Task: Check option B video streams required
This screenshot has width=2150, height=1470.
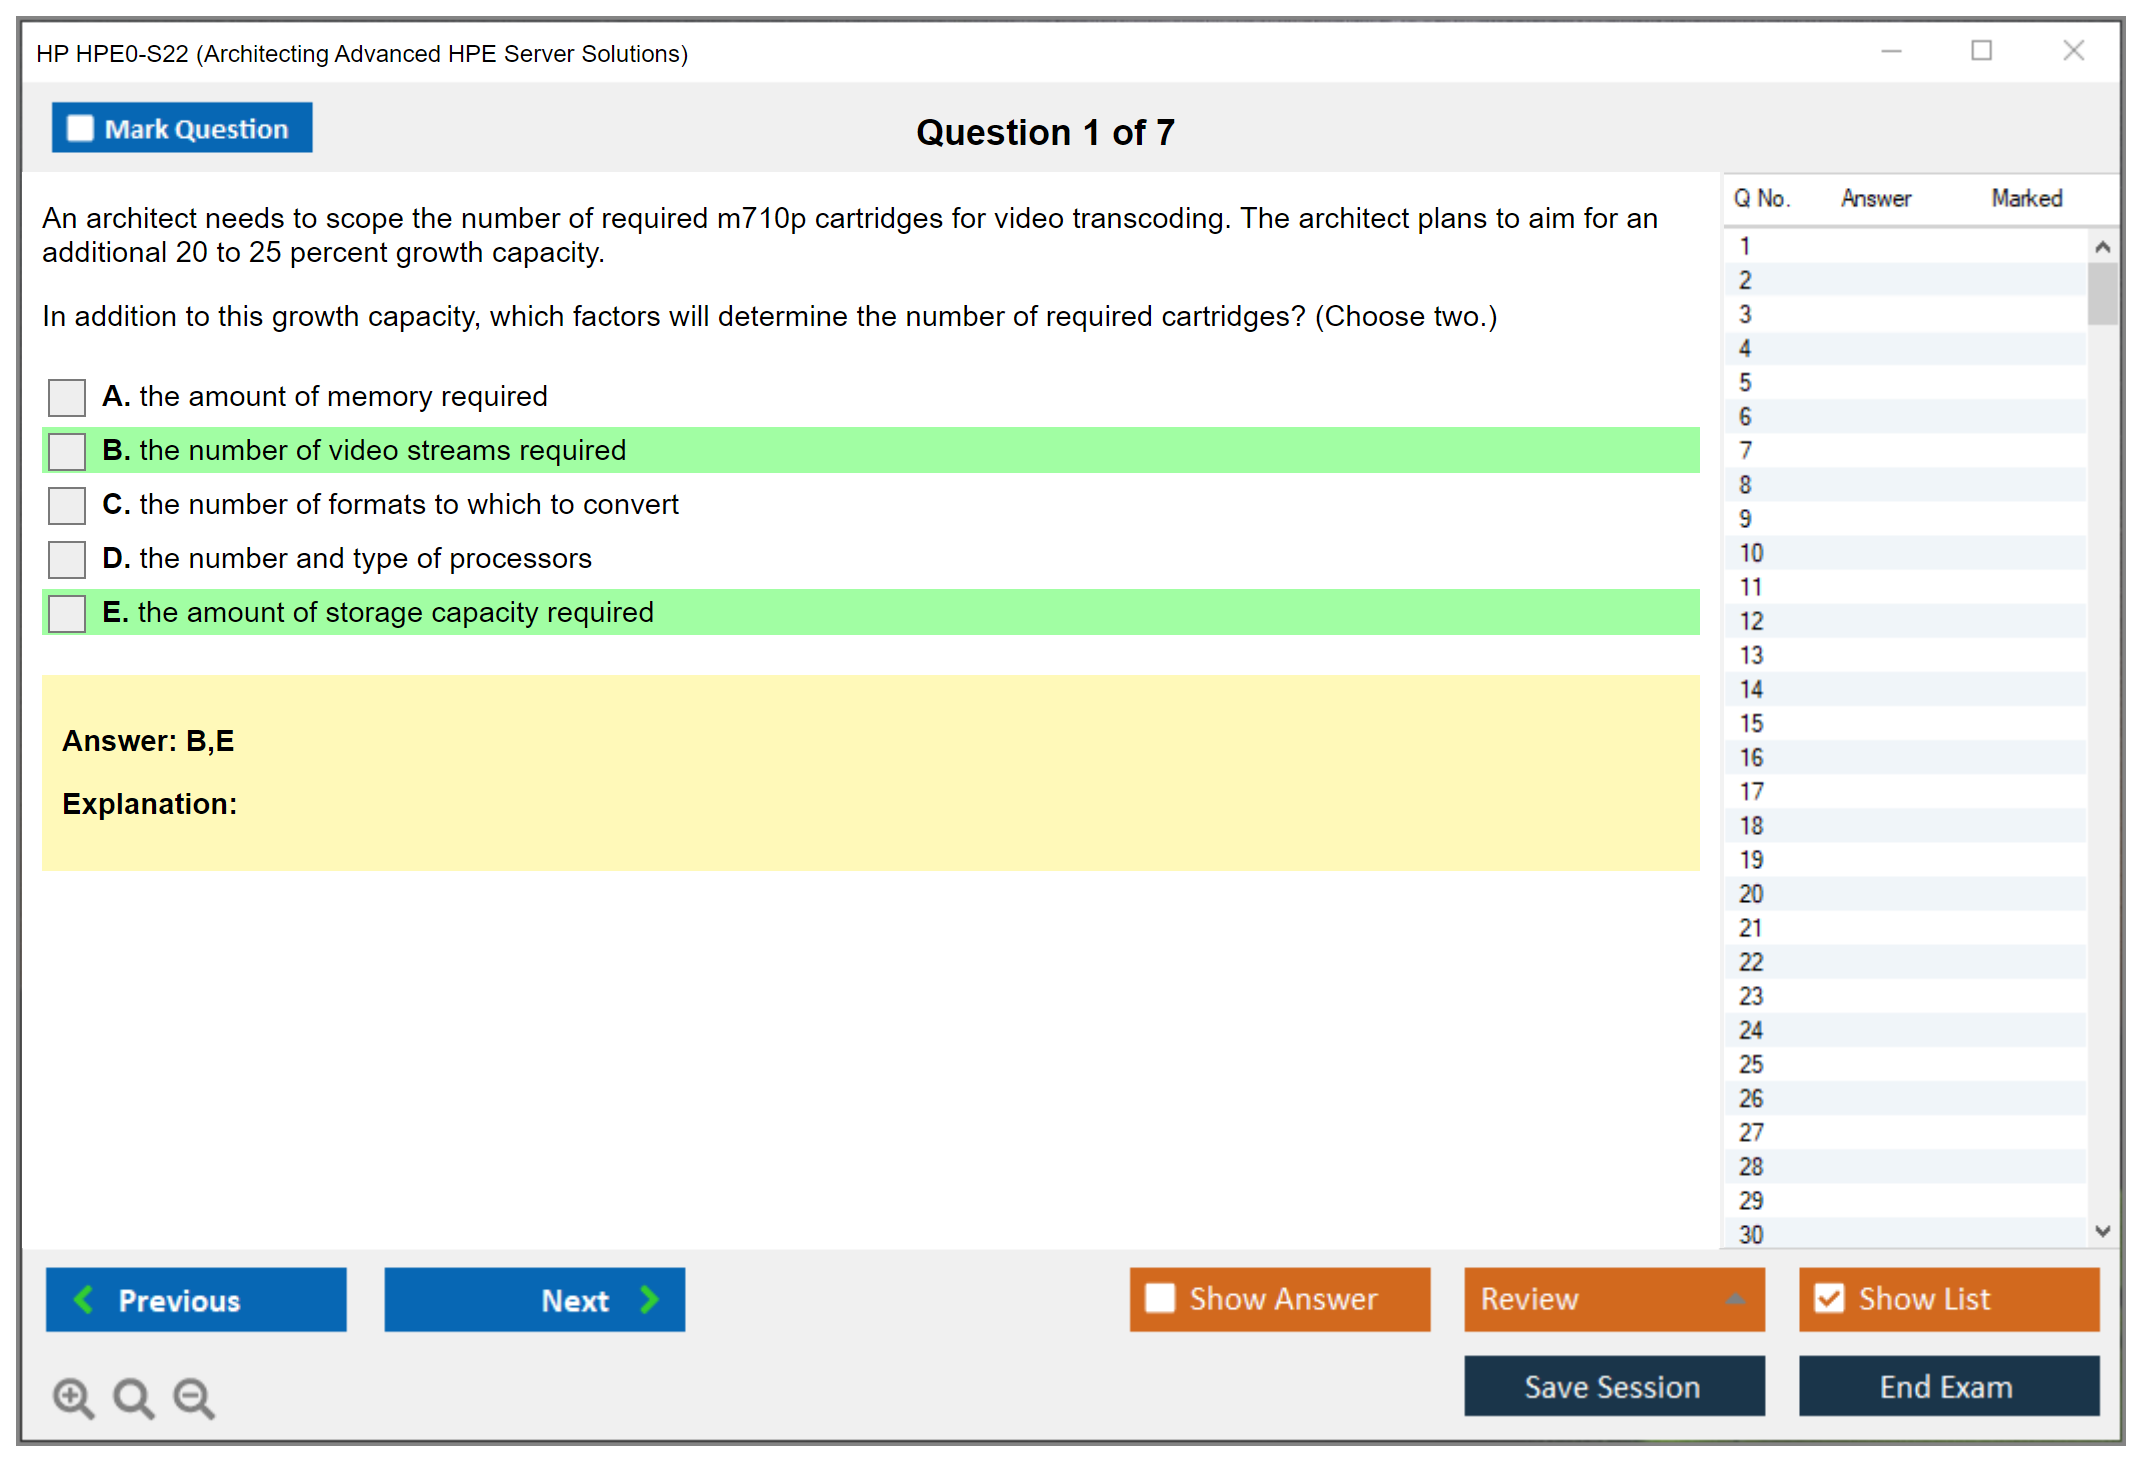Action: pyautogui.click(x=67, y=451)
